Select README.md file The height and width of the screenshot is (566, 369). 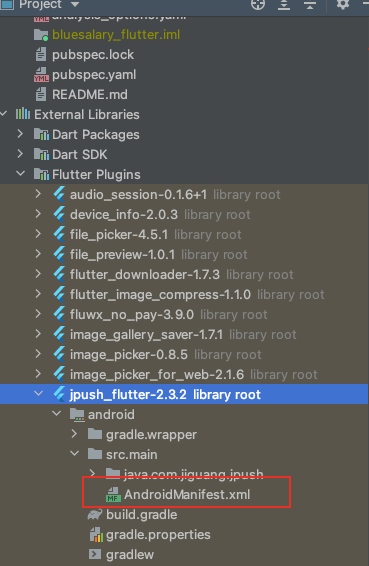[90, 95]
